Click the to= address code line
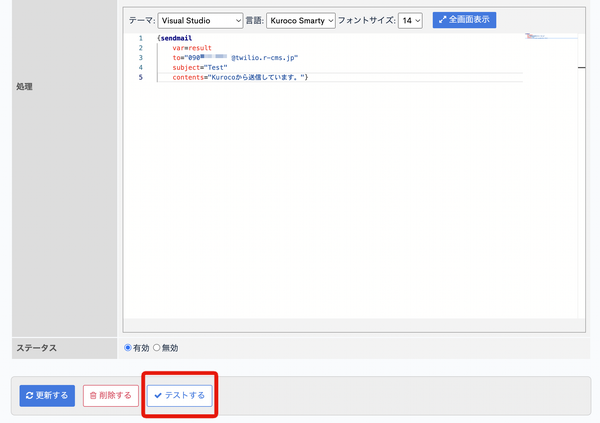Viewport: 600px width, 423px height. tap(235, 58)
